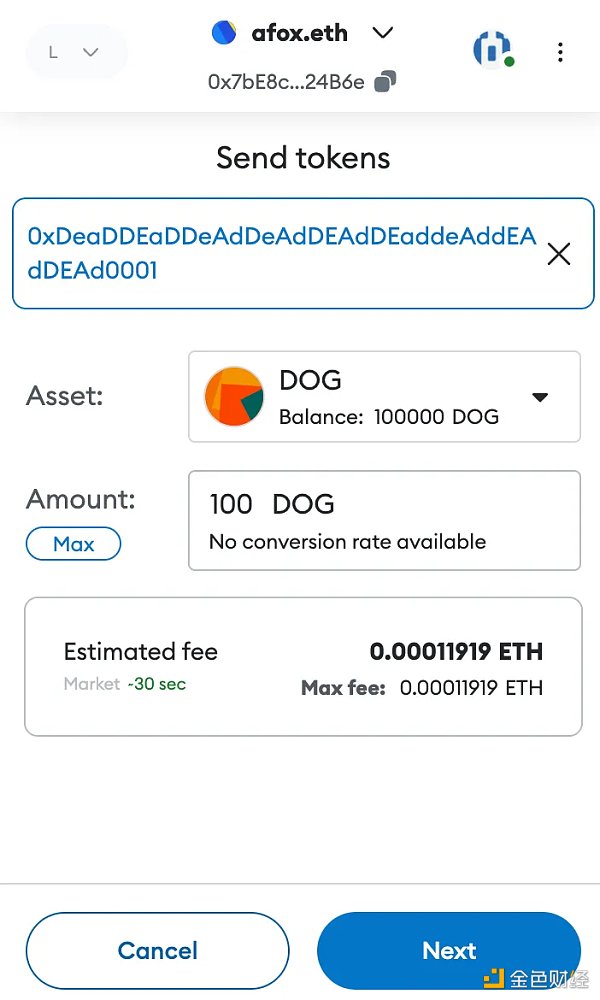The image size is (600, 1000).
Task: Click the DOG balance text
Action: coord(389,417)
